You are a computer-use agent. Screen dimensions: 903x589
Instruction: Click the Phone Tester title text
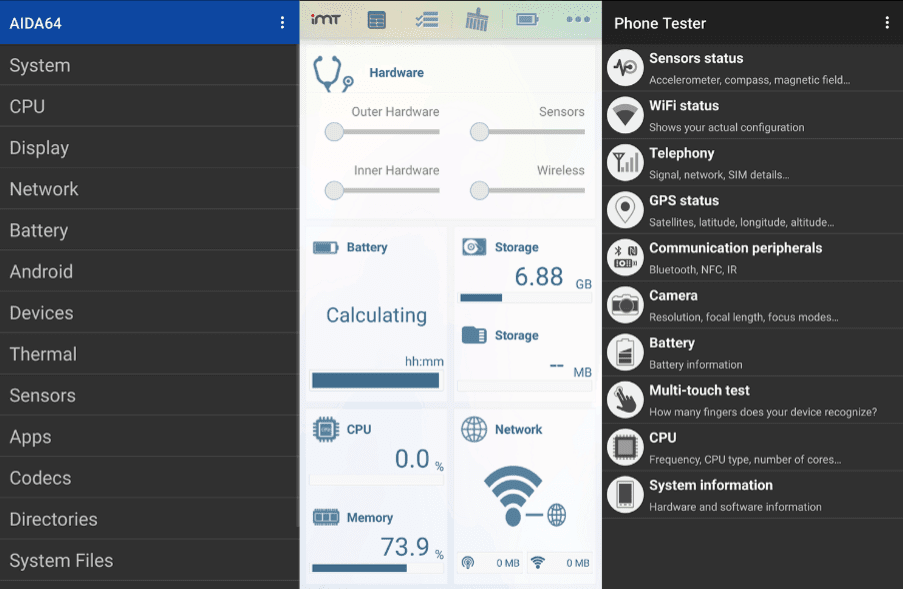[x=659, y=23]
